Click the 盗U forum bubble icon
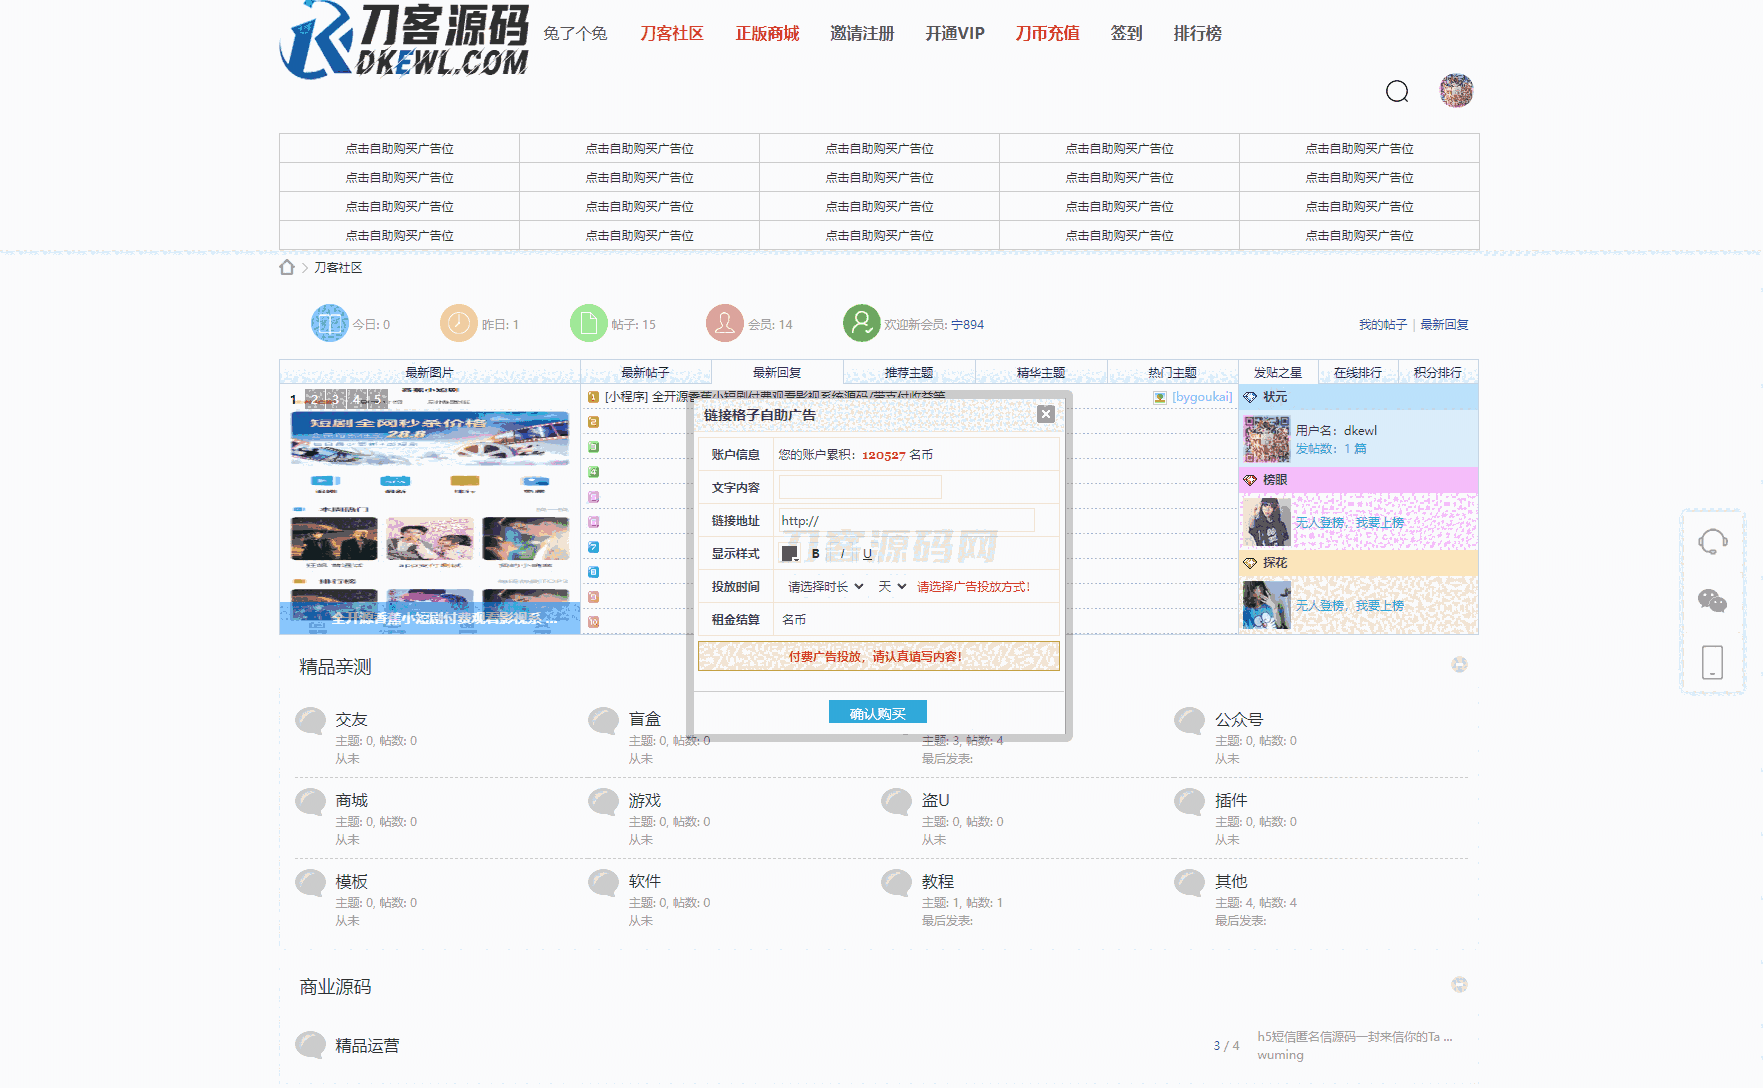This screenshot has width=1763, height=1088. point(897,802)
